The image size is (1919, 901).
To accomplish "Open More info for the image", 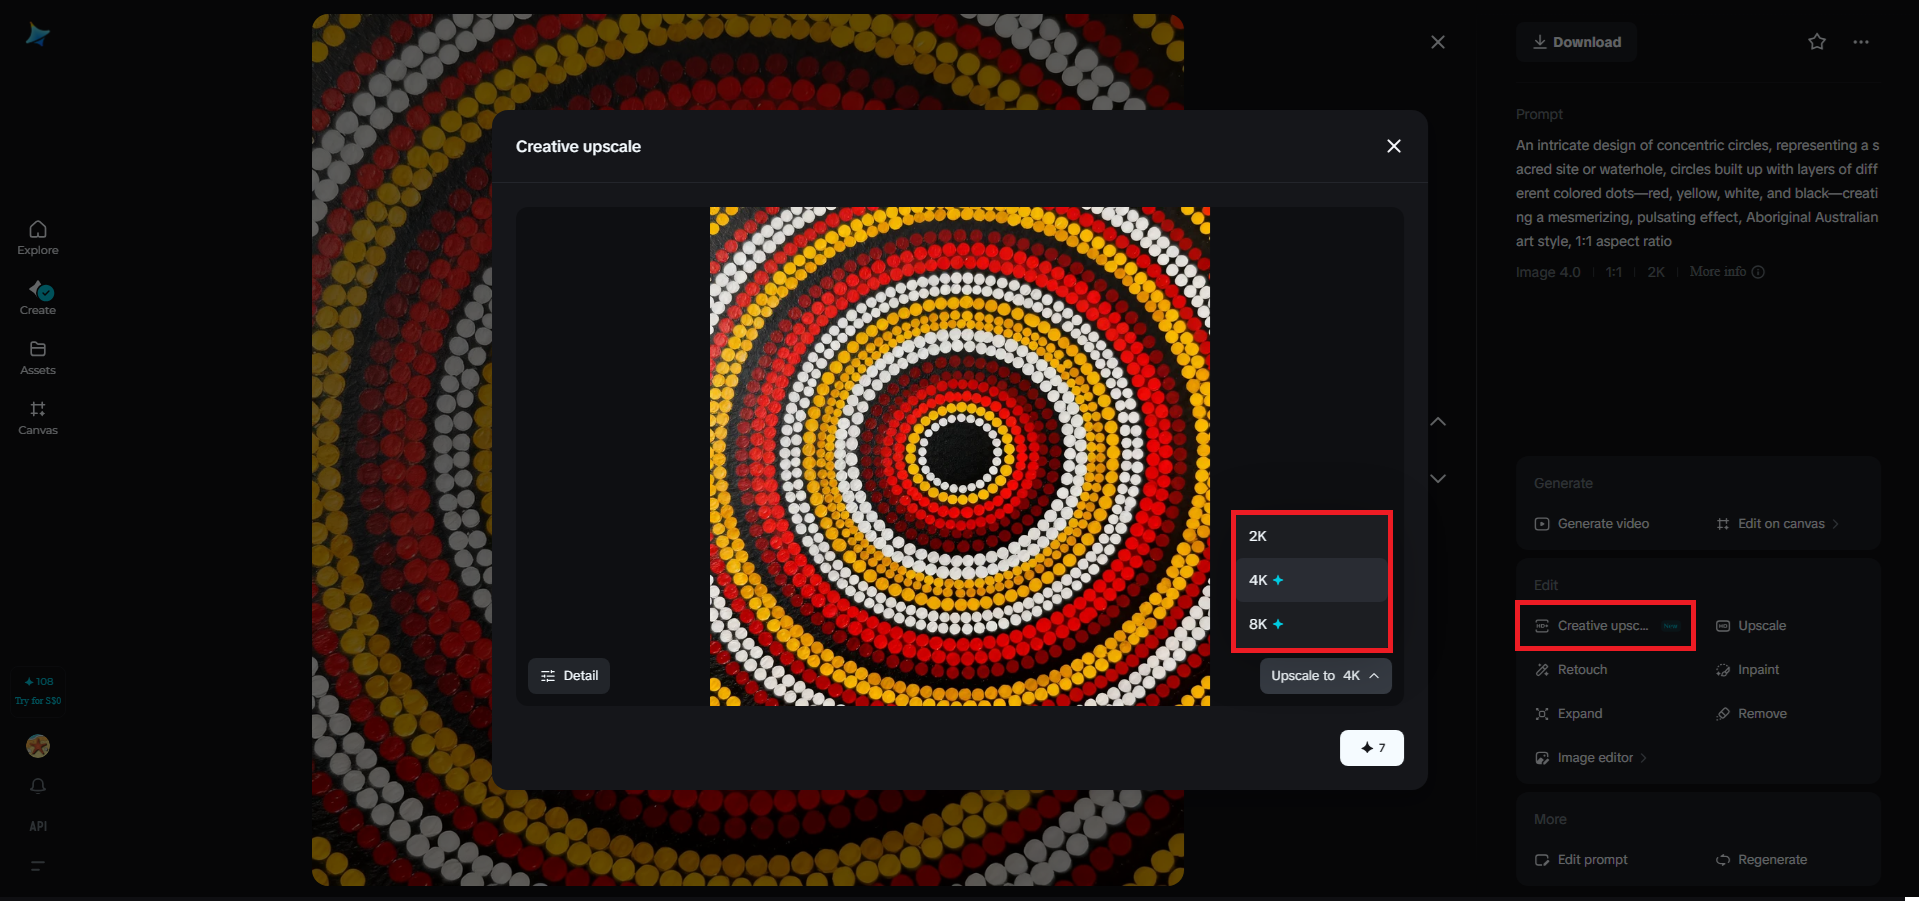I will tap(1727, 272).
